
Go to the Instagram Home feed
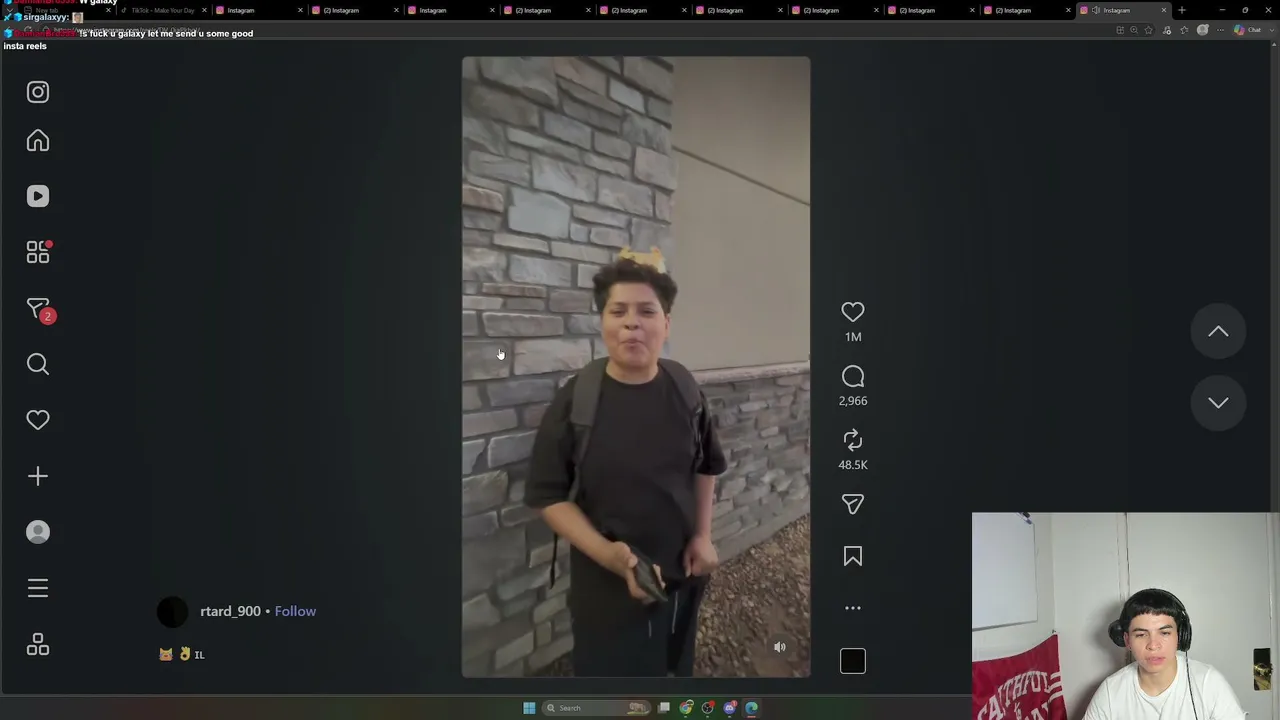click(x=38, y=141)
